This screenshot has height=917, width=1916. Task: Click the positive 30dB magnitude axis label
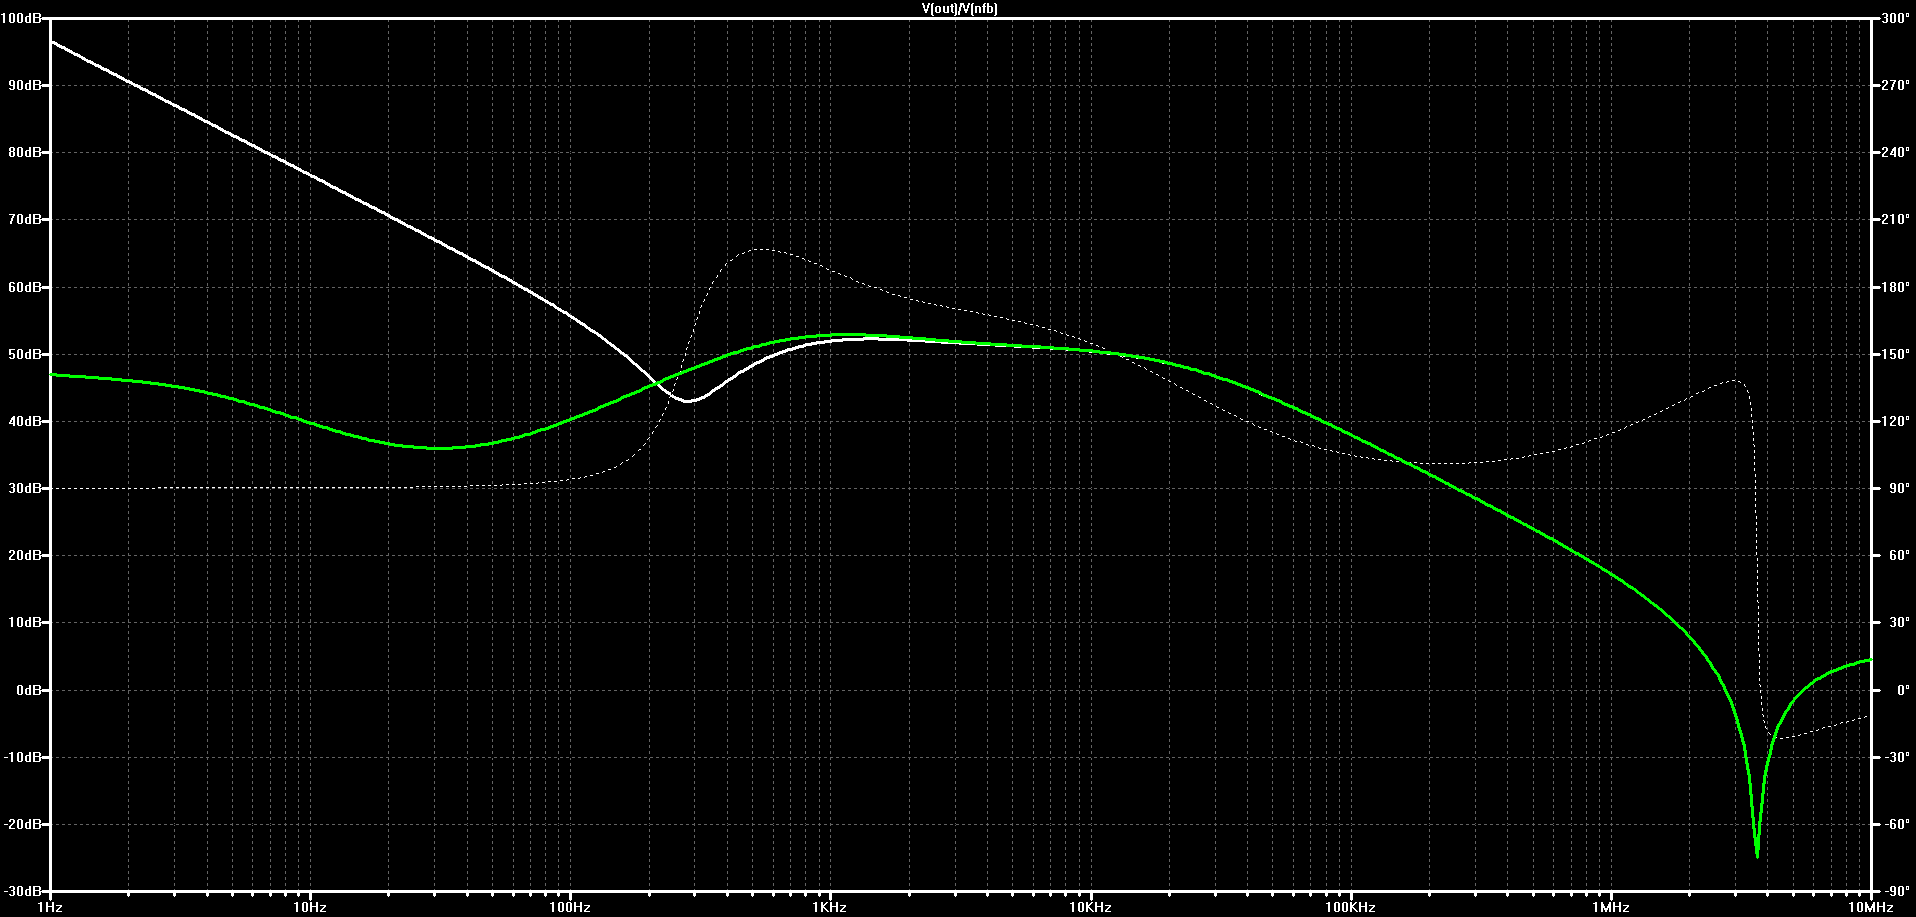[x=24, y=488]
